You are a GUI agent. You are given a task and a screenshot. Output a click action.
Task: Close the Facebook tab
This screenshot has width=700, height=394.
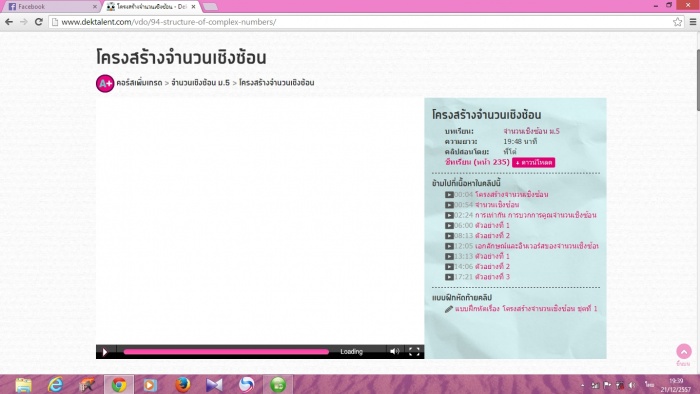[95, 7]
